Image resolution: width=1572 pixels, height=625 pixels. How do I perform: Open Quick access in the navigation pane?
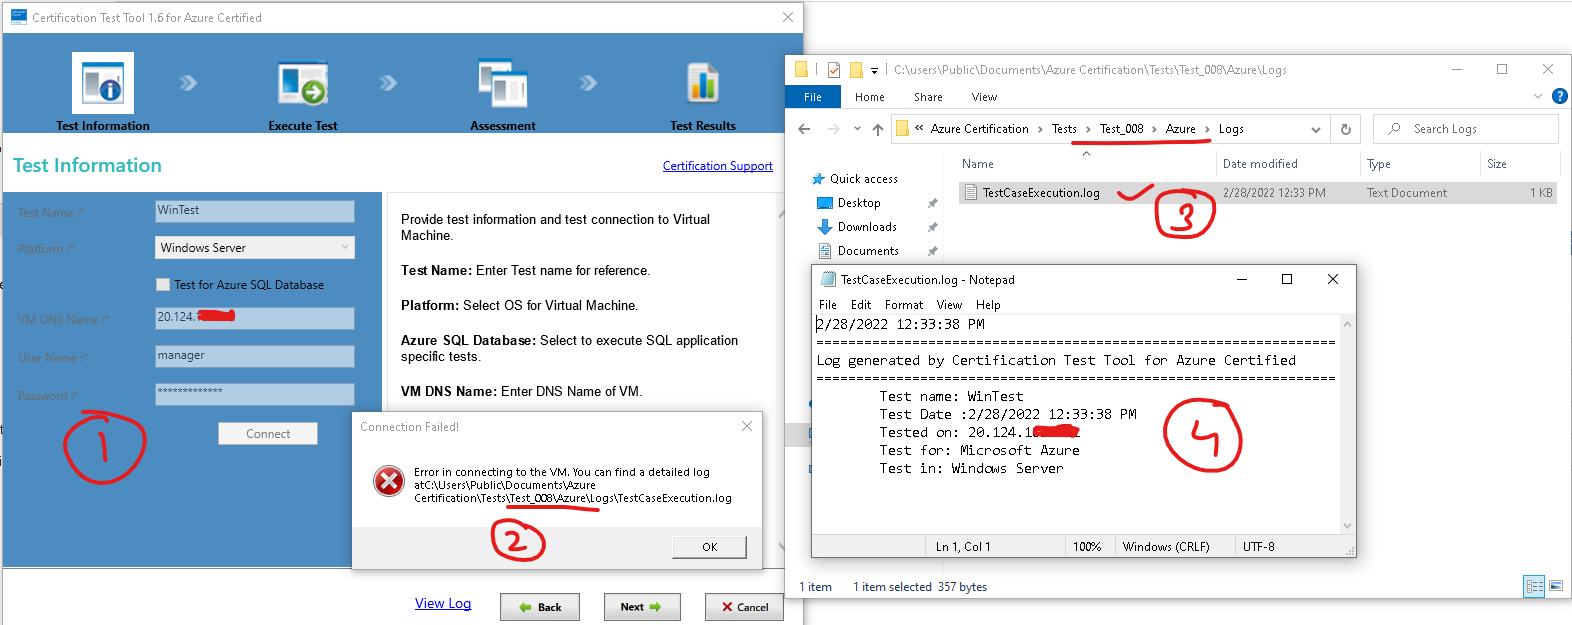[863, 179]
